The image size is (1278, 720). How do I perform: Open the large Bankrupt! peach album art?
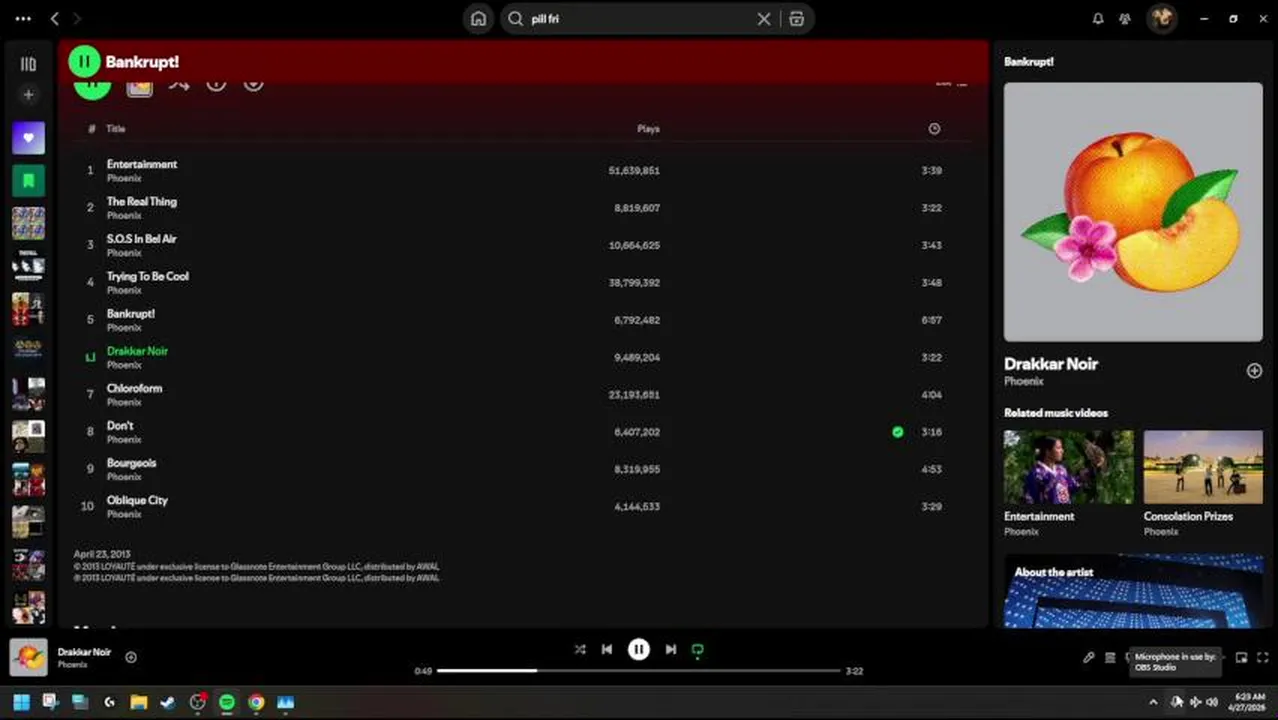[1133, 212]
